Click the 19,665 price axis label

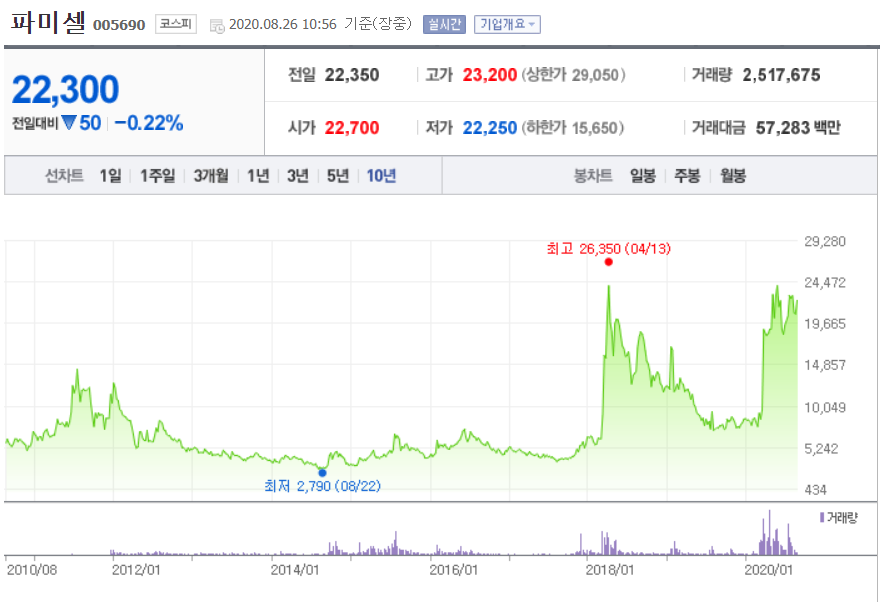(x=824, y=324)
